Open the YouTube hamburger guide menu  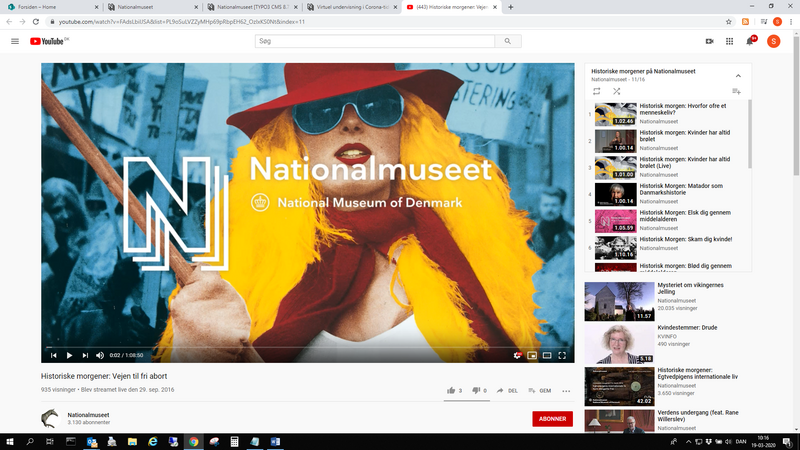[x=15, y=41]
